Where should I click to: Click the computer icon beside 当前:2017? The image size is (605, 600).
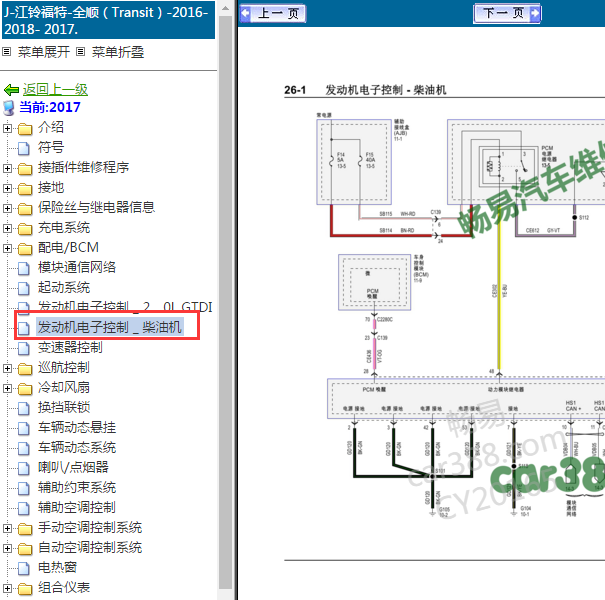point(9,108)
